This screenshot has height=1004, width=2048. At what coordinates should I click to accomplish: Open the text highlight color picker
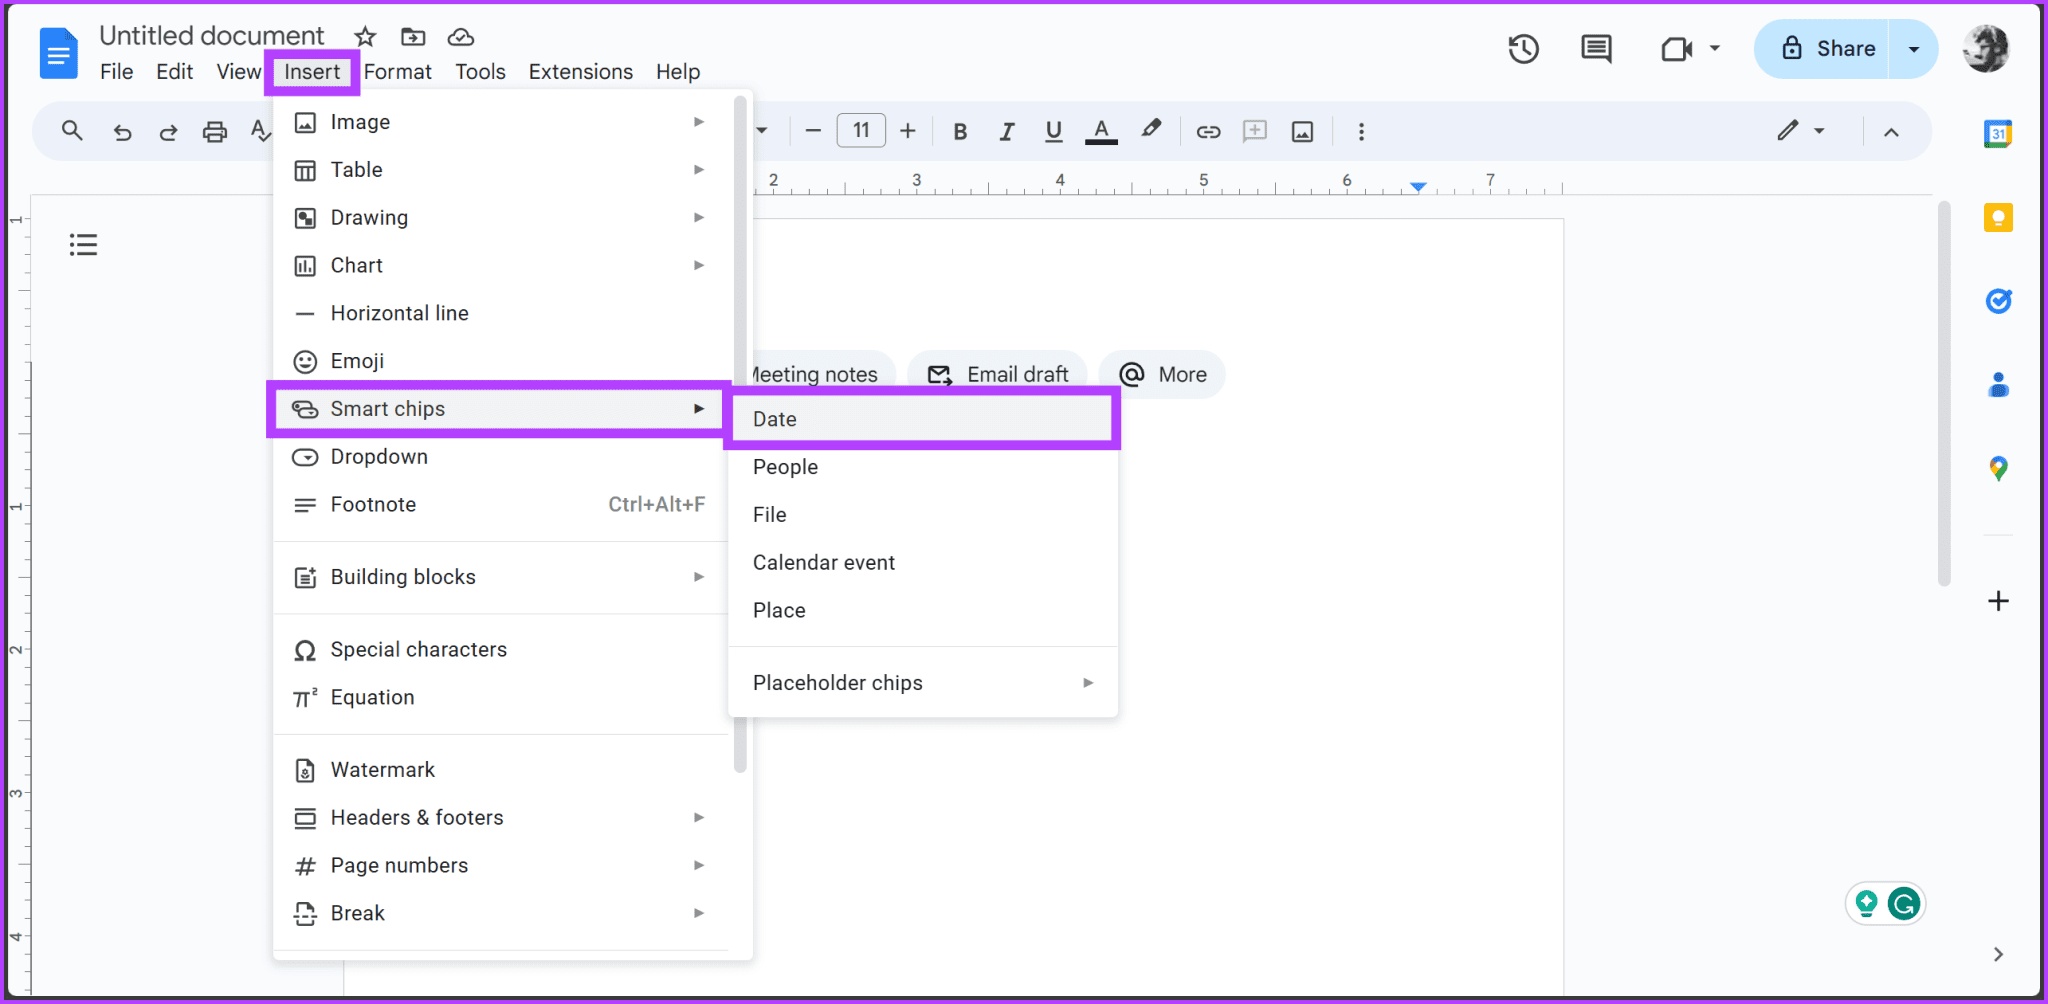1150,130
